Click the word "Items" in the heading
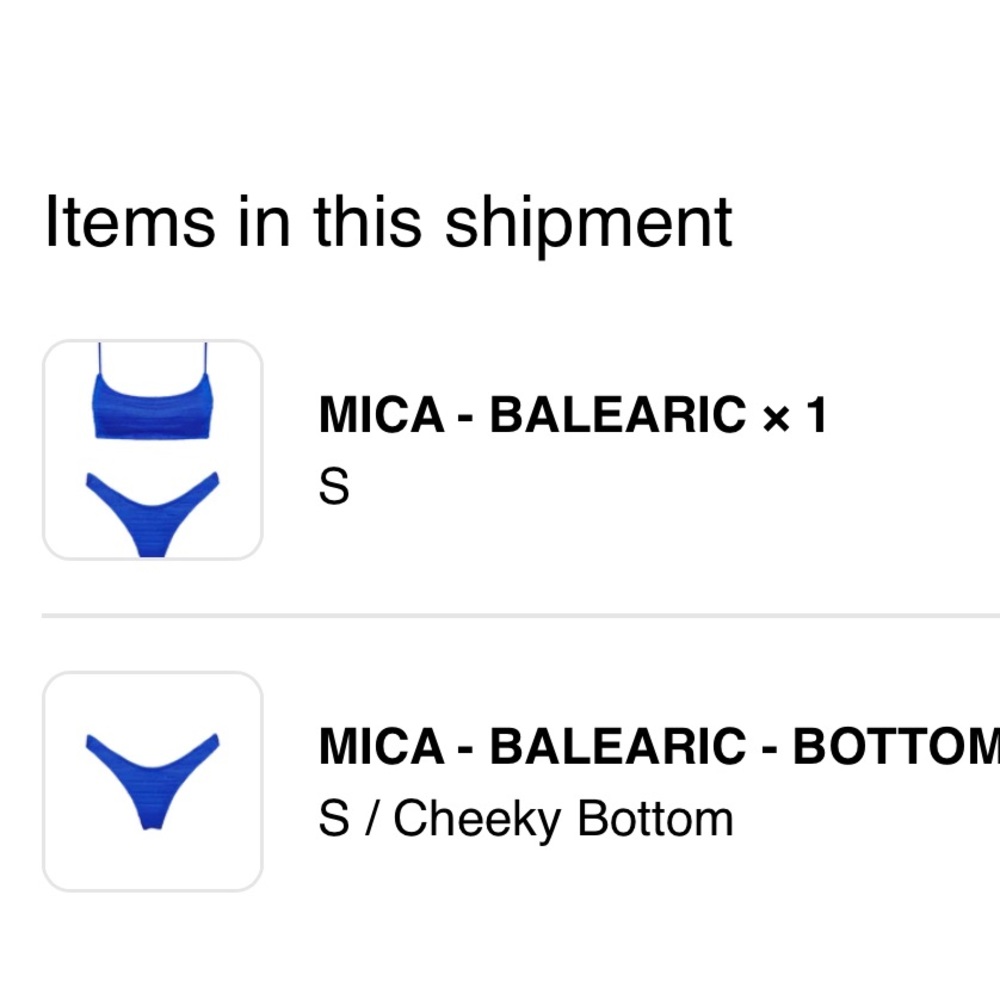The width and height of the screenshot is (1000, 1000). [x=130, y=222]
